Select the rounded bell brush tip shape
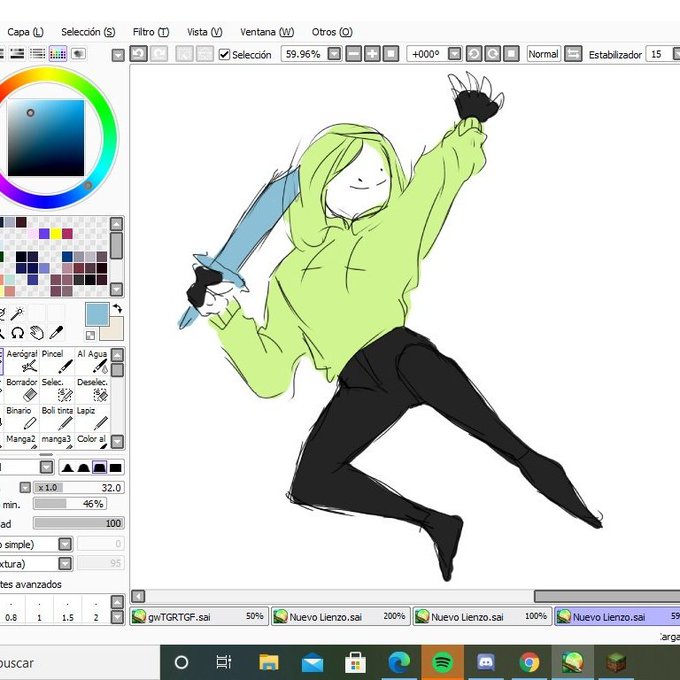This screenshot has width=680, height=680. coord(83,468)
